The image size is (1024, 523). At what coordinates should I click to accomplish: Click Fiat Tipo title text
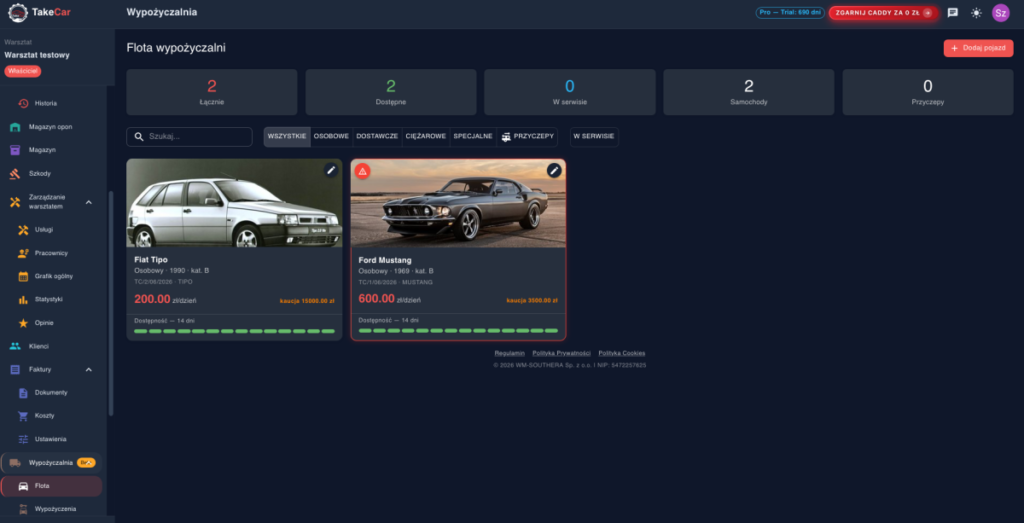(151, 260)
